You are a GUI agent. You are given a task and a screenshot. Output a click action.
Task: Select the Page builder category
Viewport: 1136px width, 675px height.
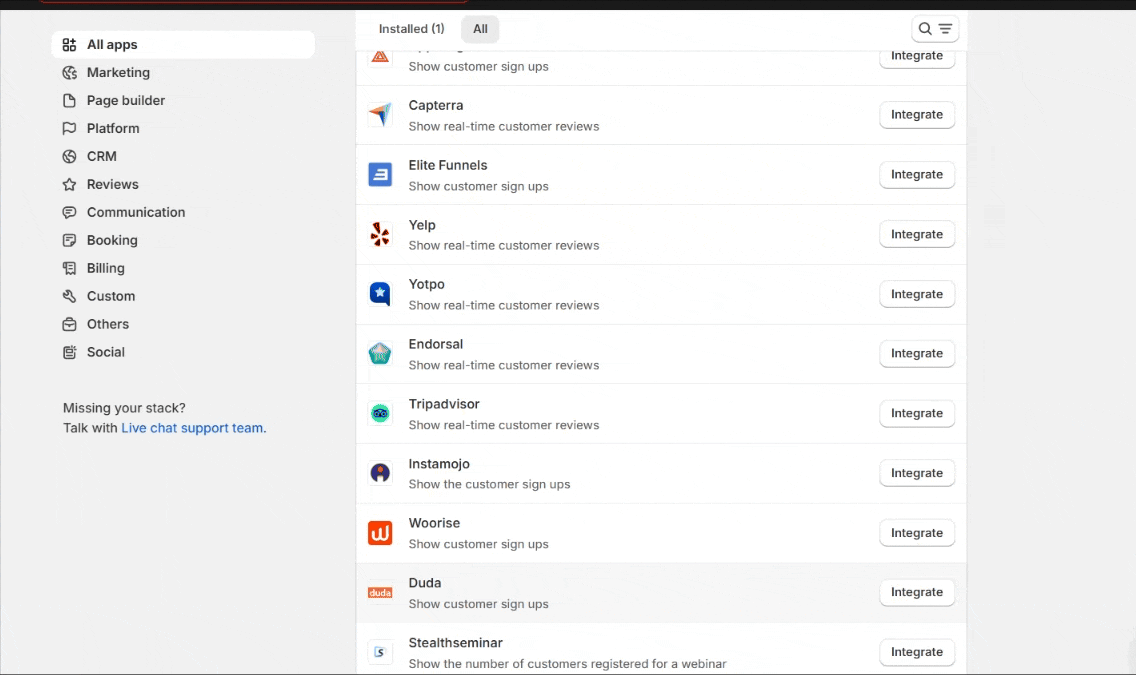click(126, 101)
